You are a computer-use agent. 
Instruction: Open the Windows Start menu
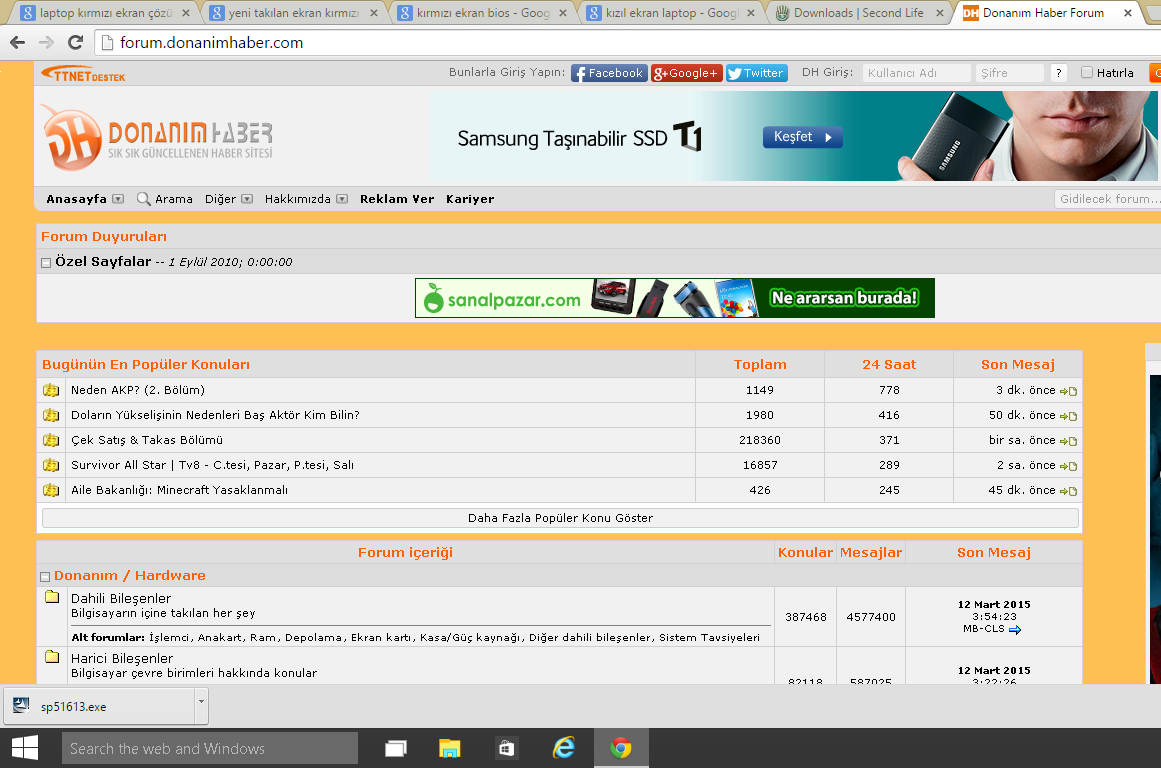tap(24, 748)
